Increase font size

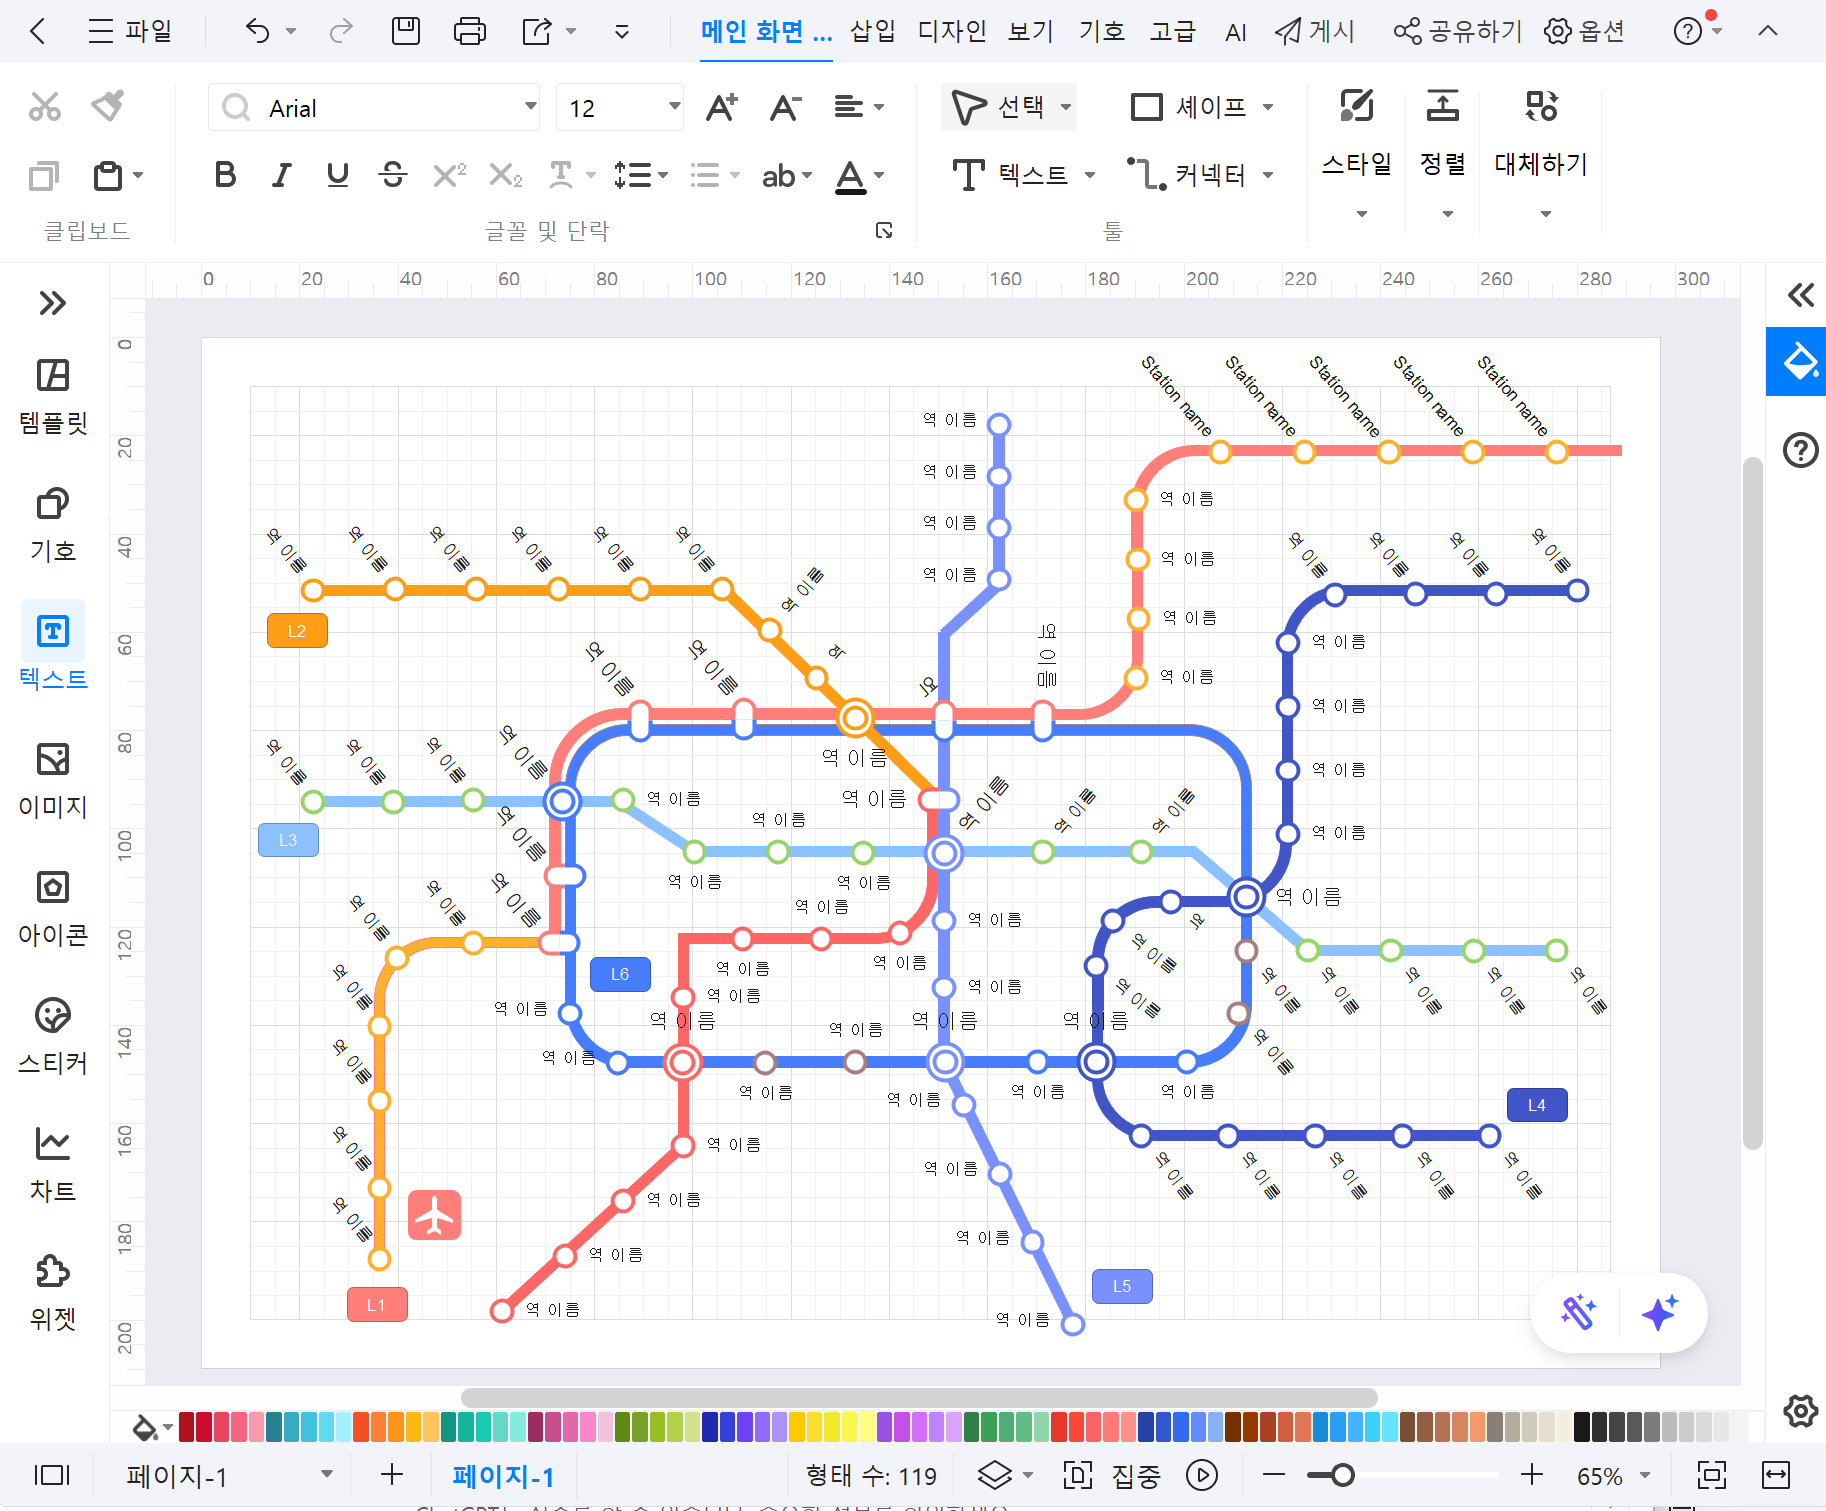[722, 107]
